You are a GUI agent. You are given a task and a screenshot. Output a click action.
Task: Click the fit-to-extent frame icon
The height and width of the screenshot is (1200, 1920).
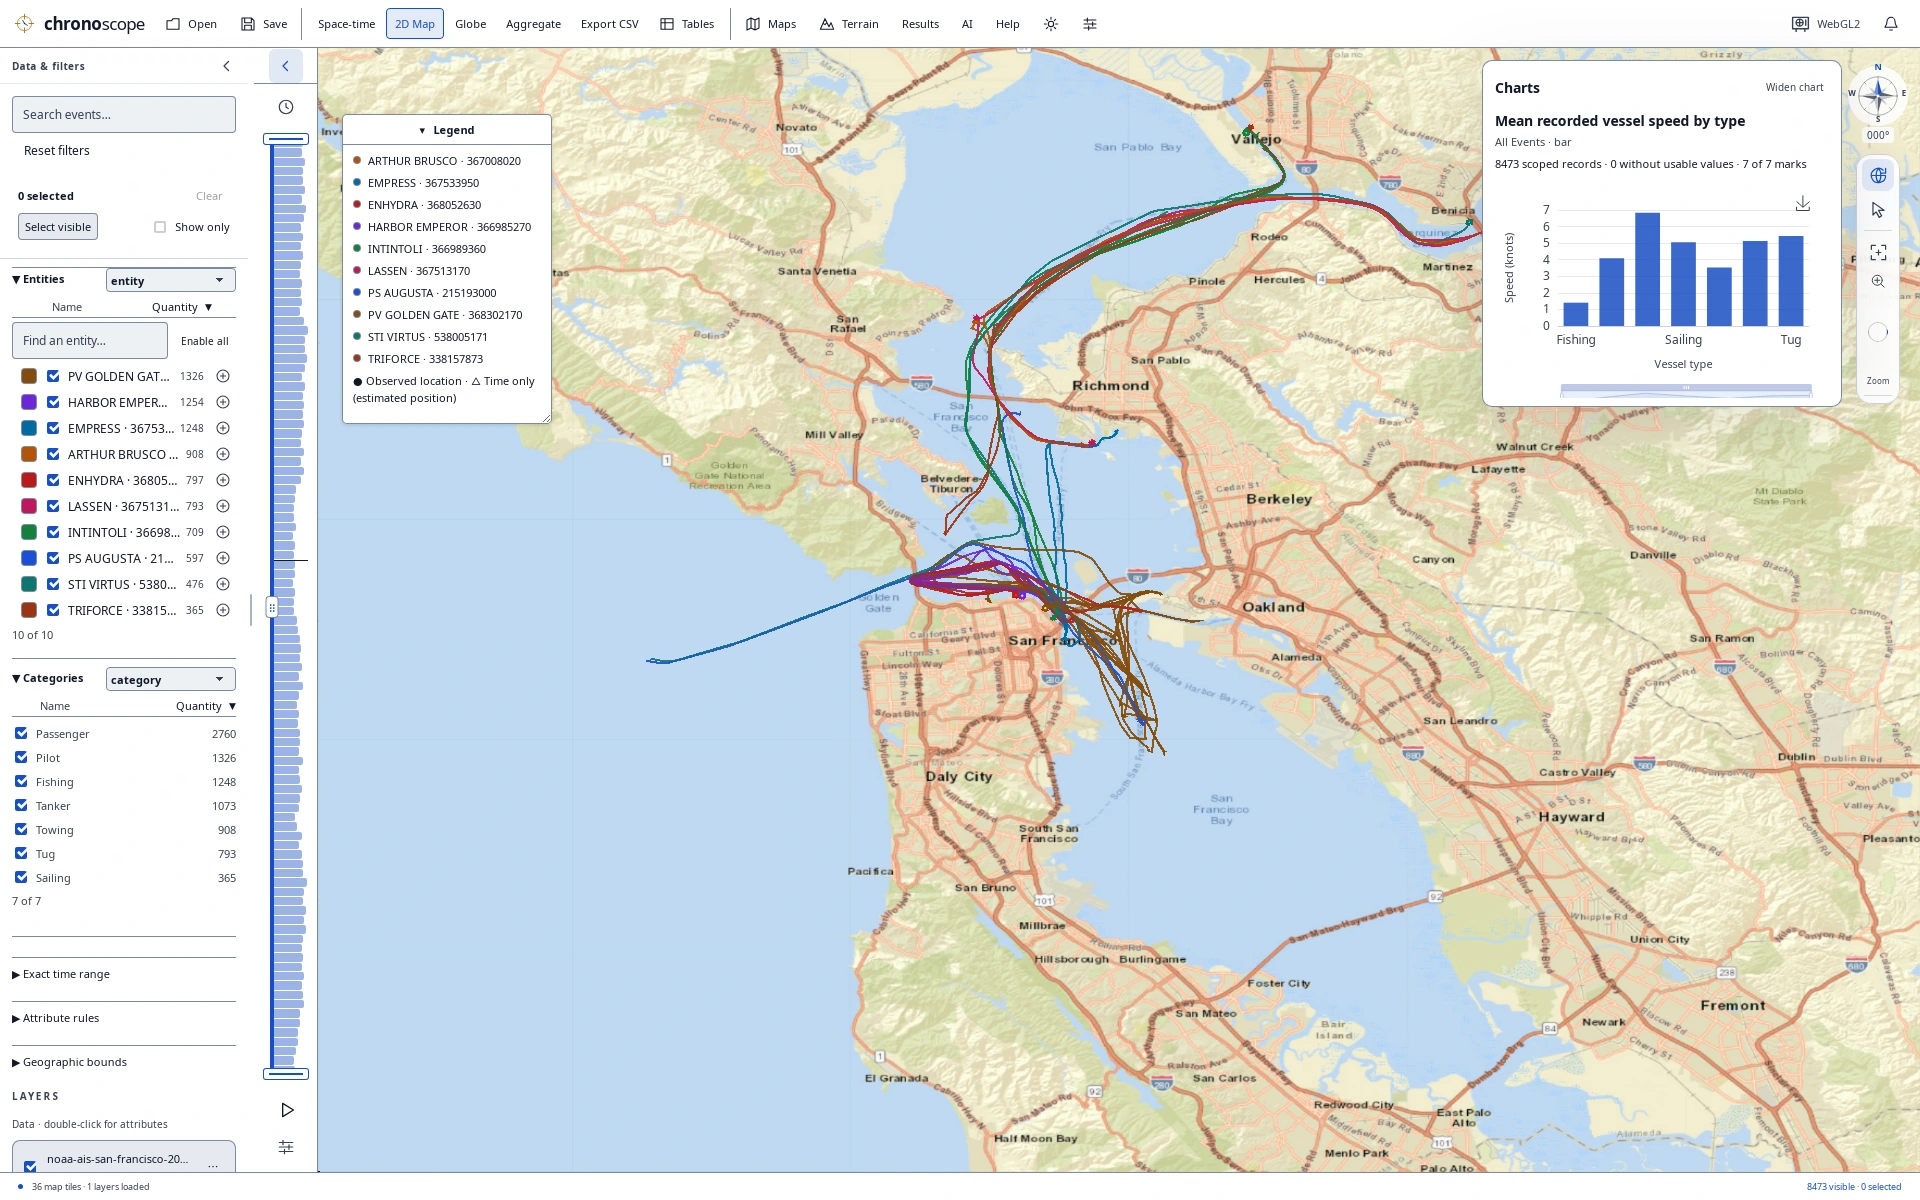pos(1878,252)
